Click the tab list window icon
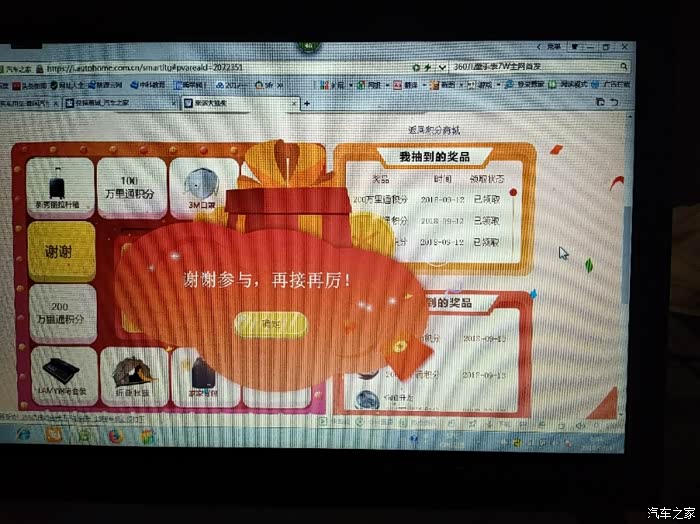 [x=600, y=102]
